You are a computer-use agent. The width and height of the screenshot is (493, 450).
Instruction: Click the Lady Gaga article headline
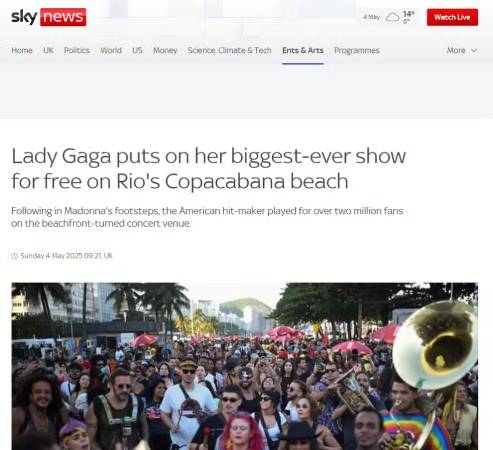pos(209,168)
